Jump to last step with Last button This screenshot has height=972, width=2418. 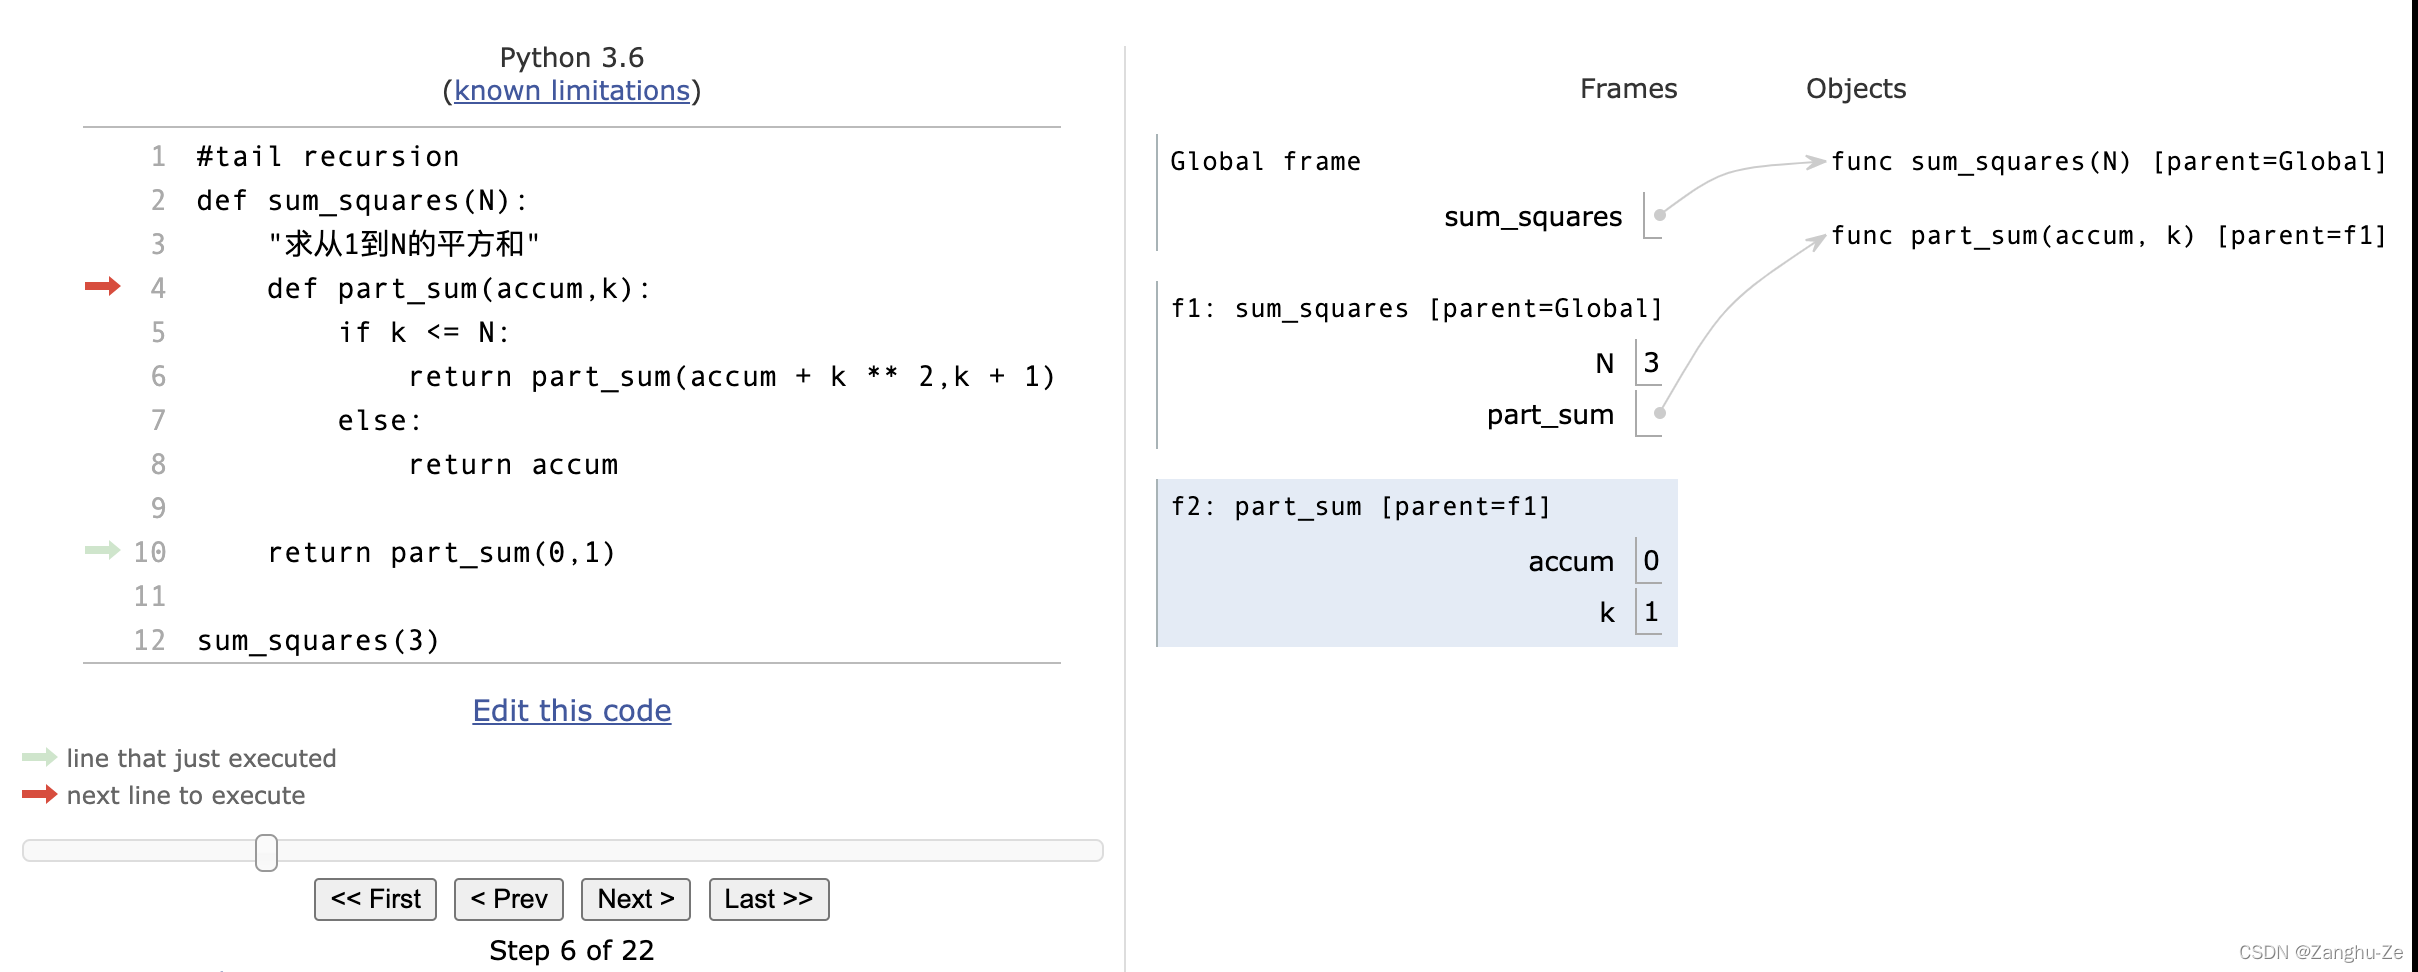(x=767, y=898)
